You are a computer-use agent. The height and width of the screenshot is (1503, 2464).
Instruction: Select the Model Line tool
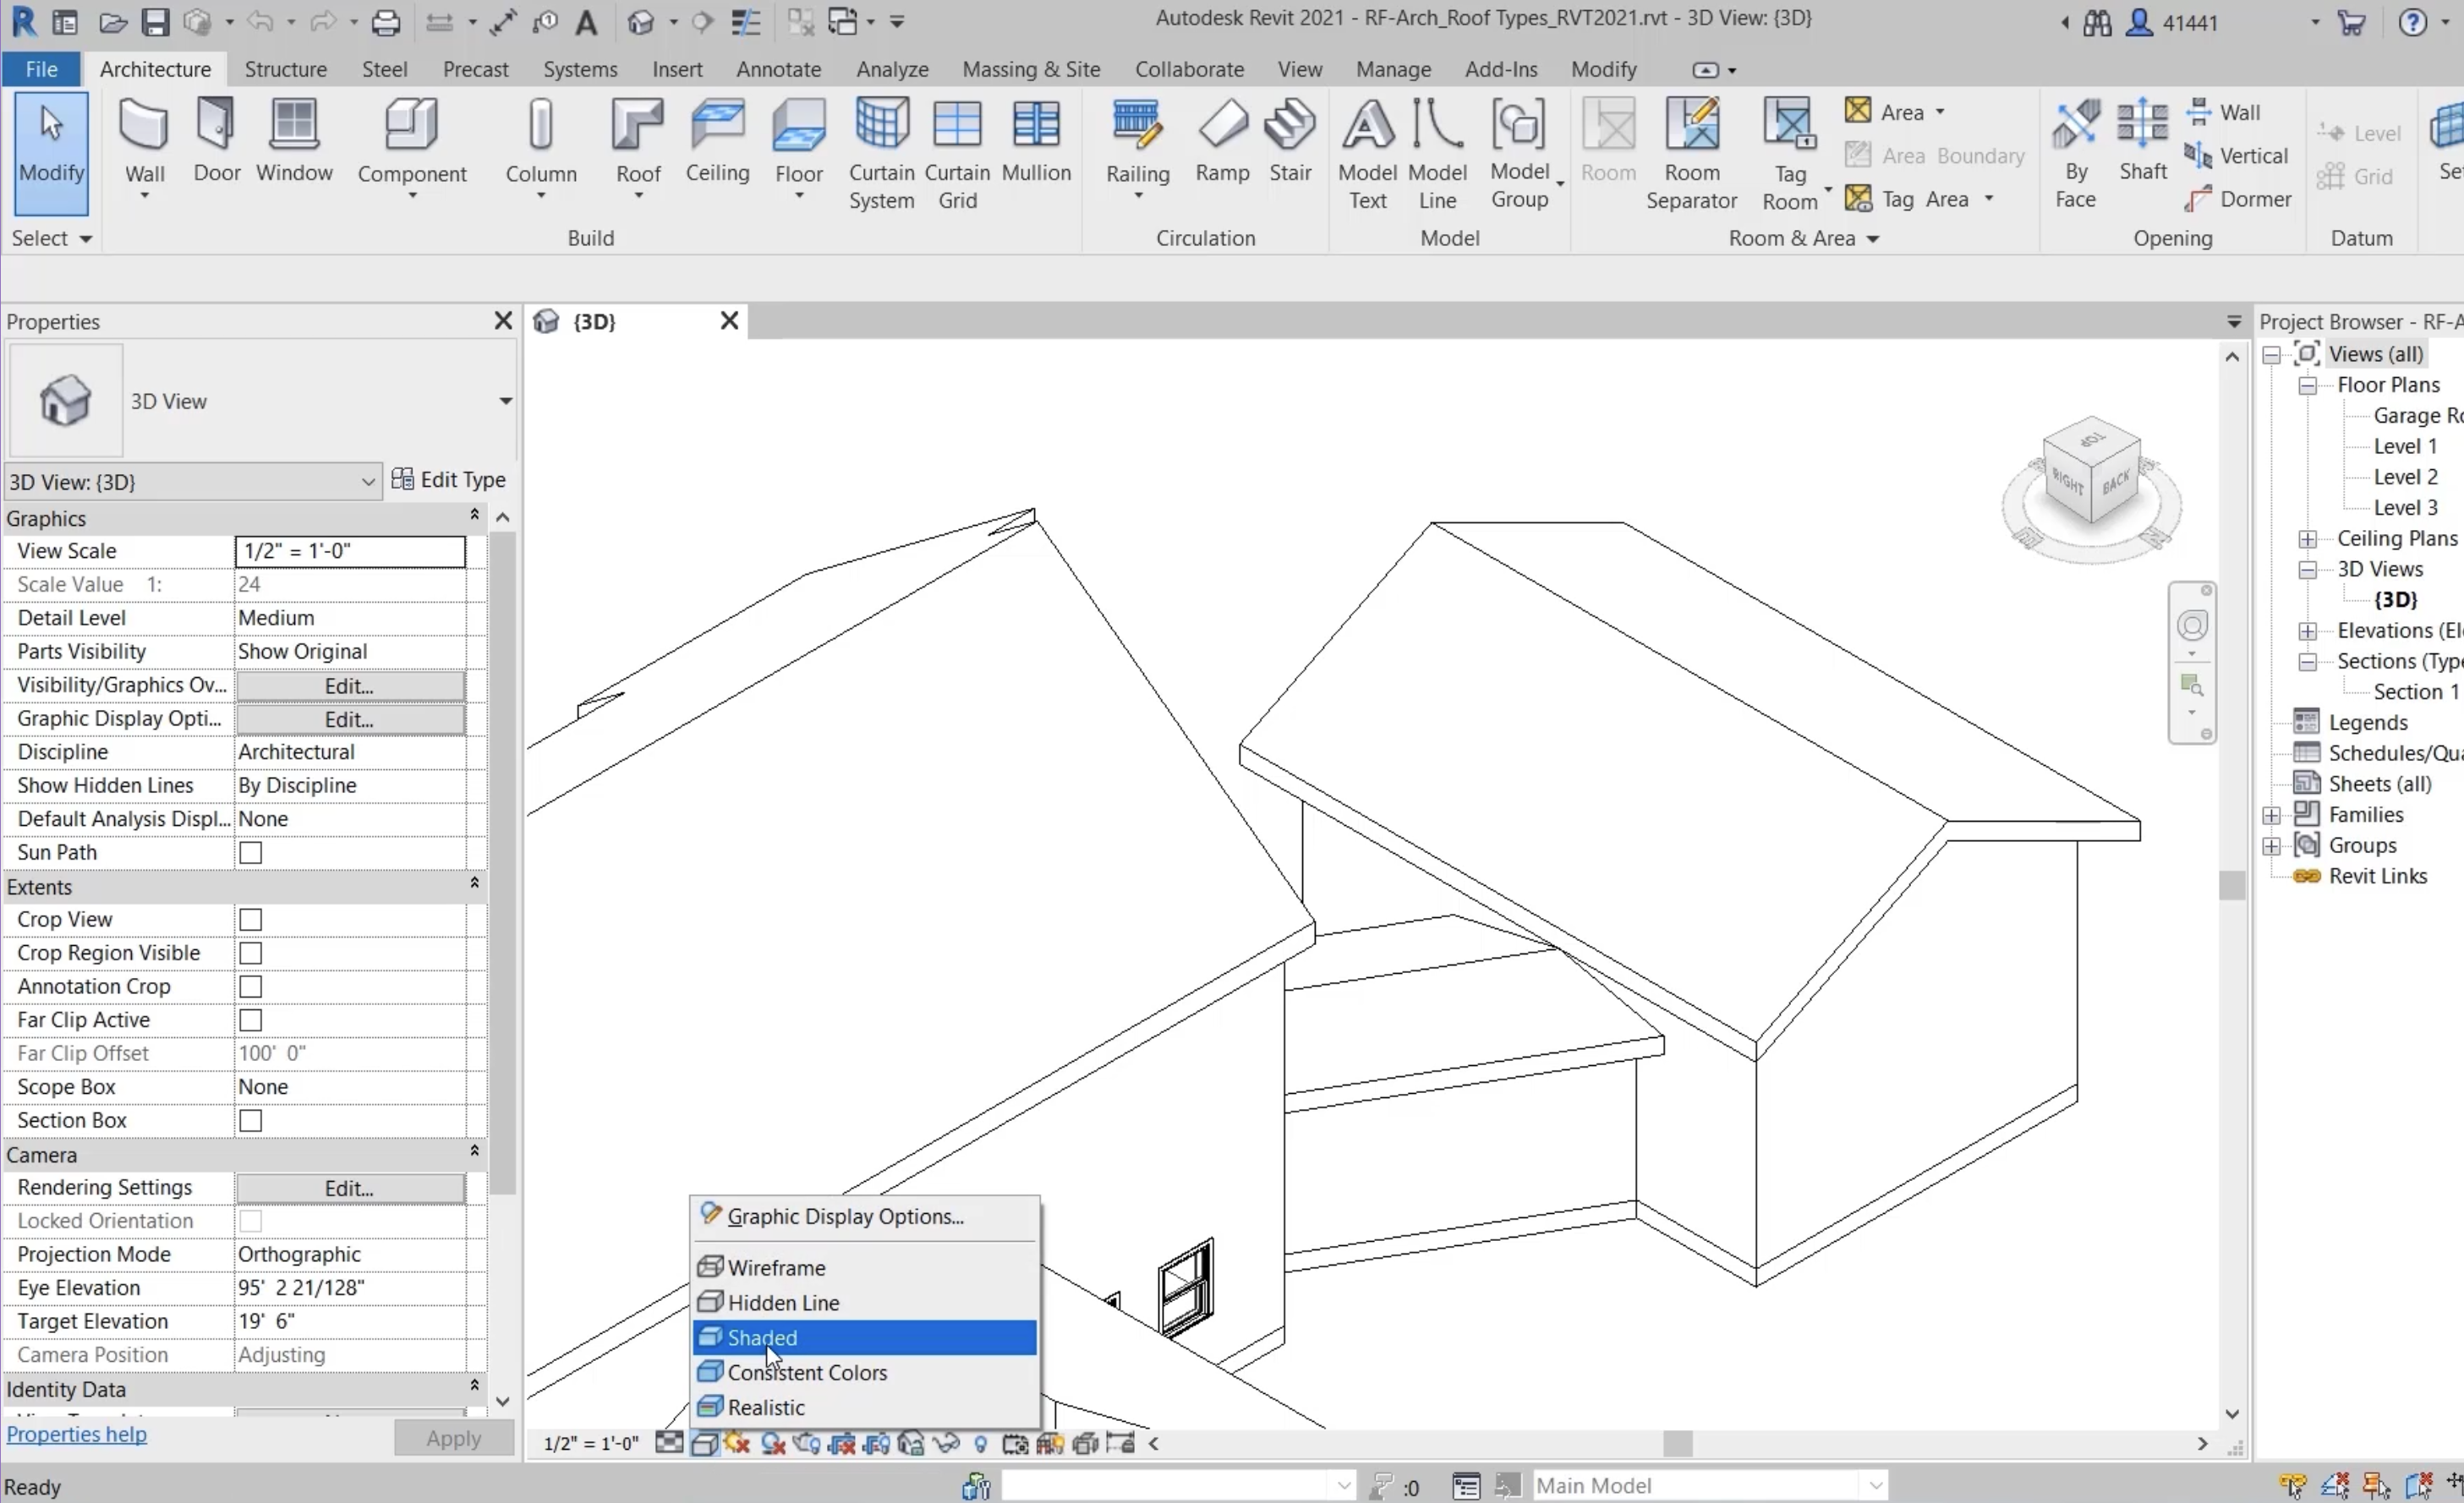[x=1437, y=154]
